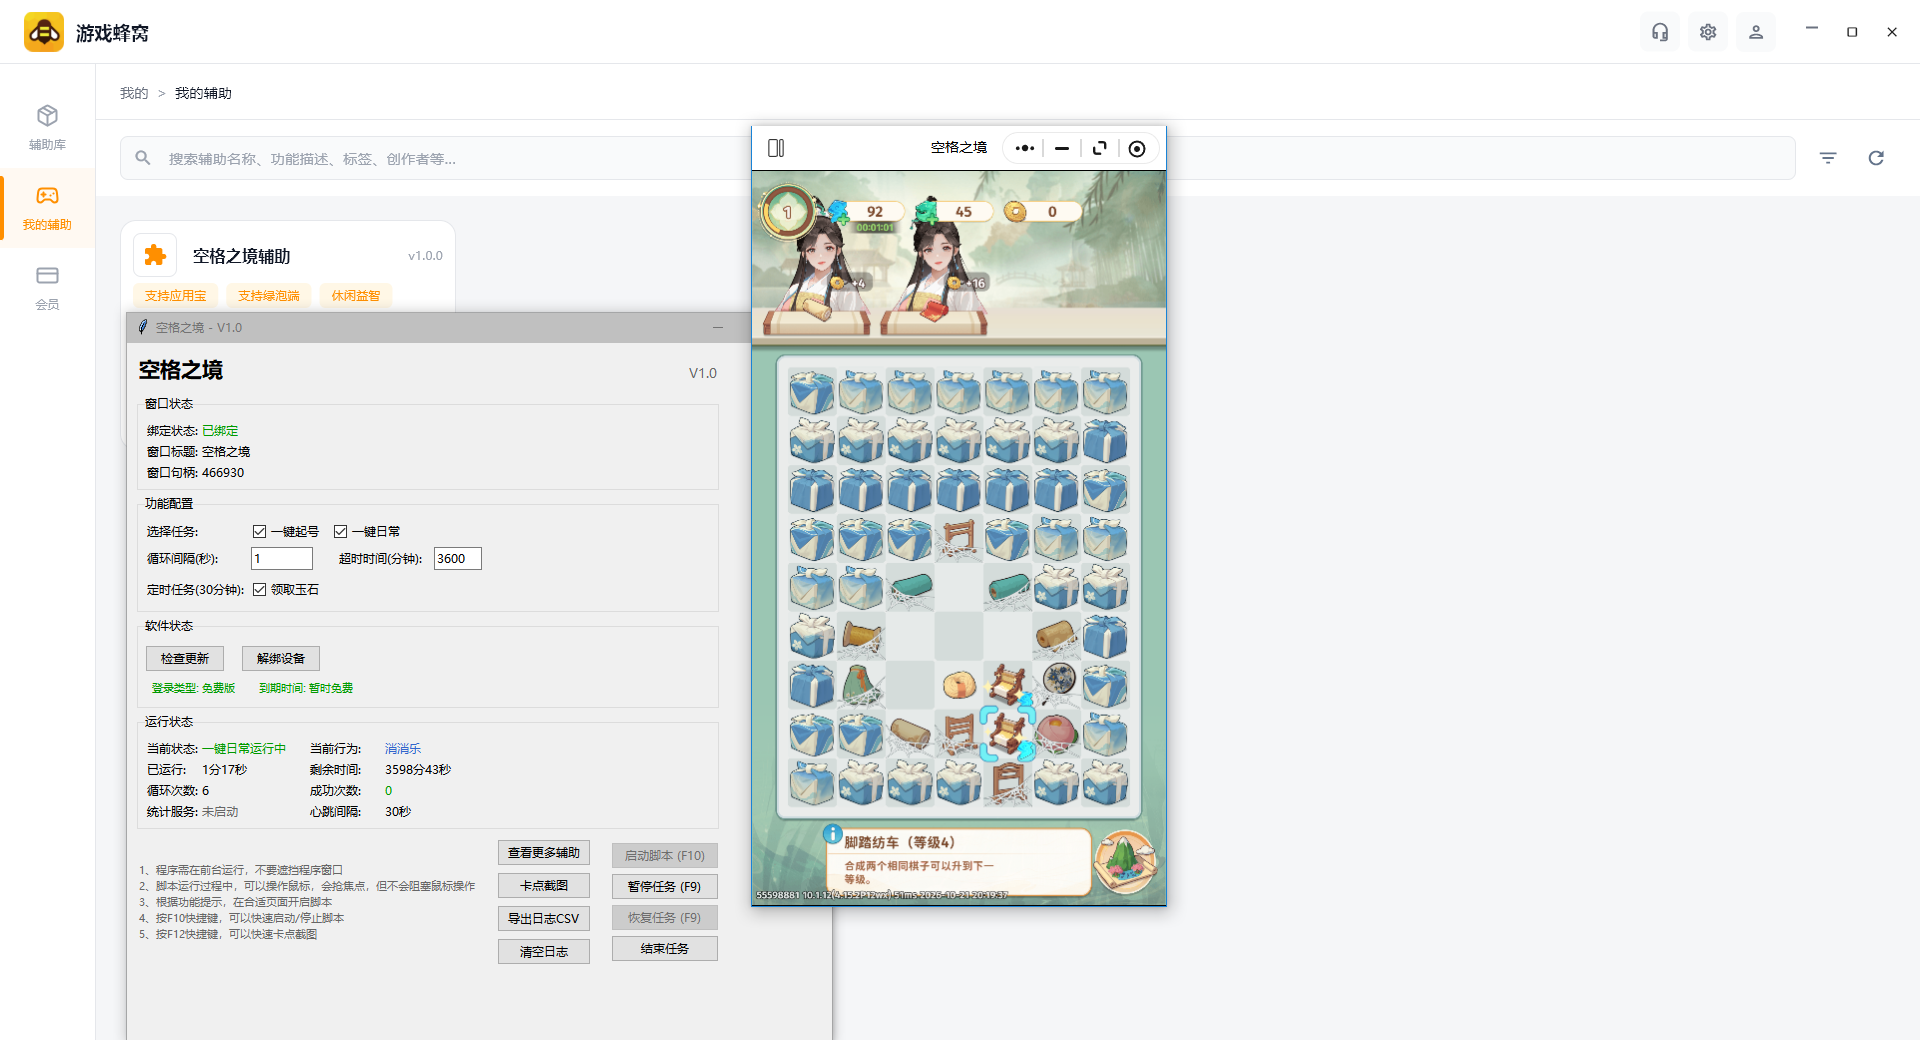Viewport: 1920px width, 1040px height.
Task: Toggle the 一键起号 checkbox
Action: click(259, 532)
